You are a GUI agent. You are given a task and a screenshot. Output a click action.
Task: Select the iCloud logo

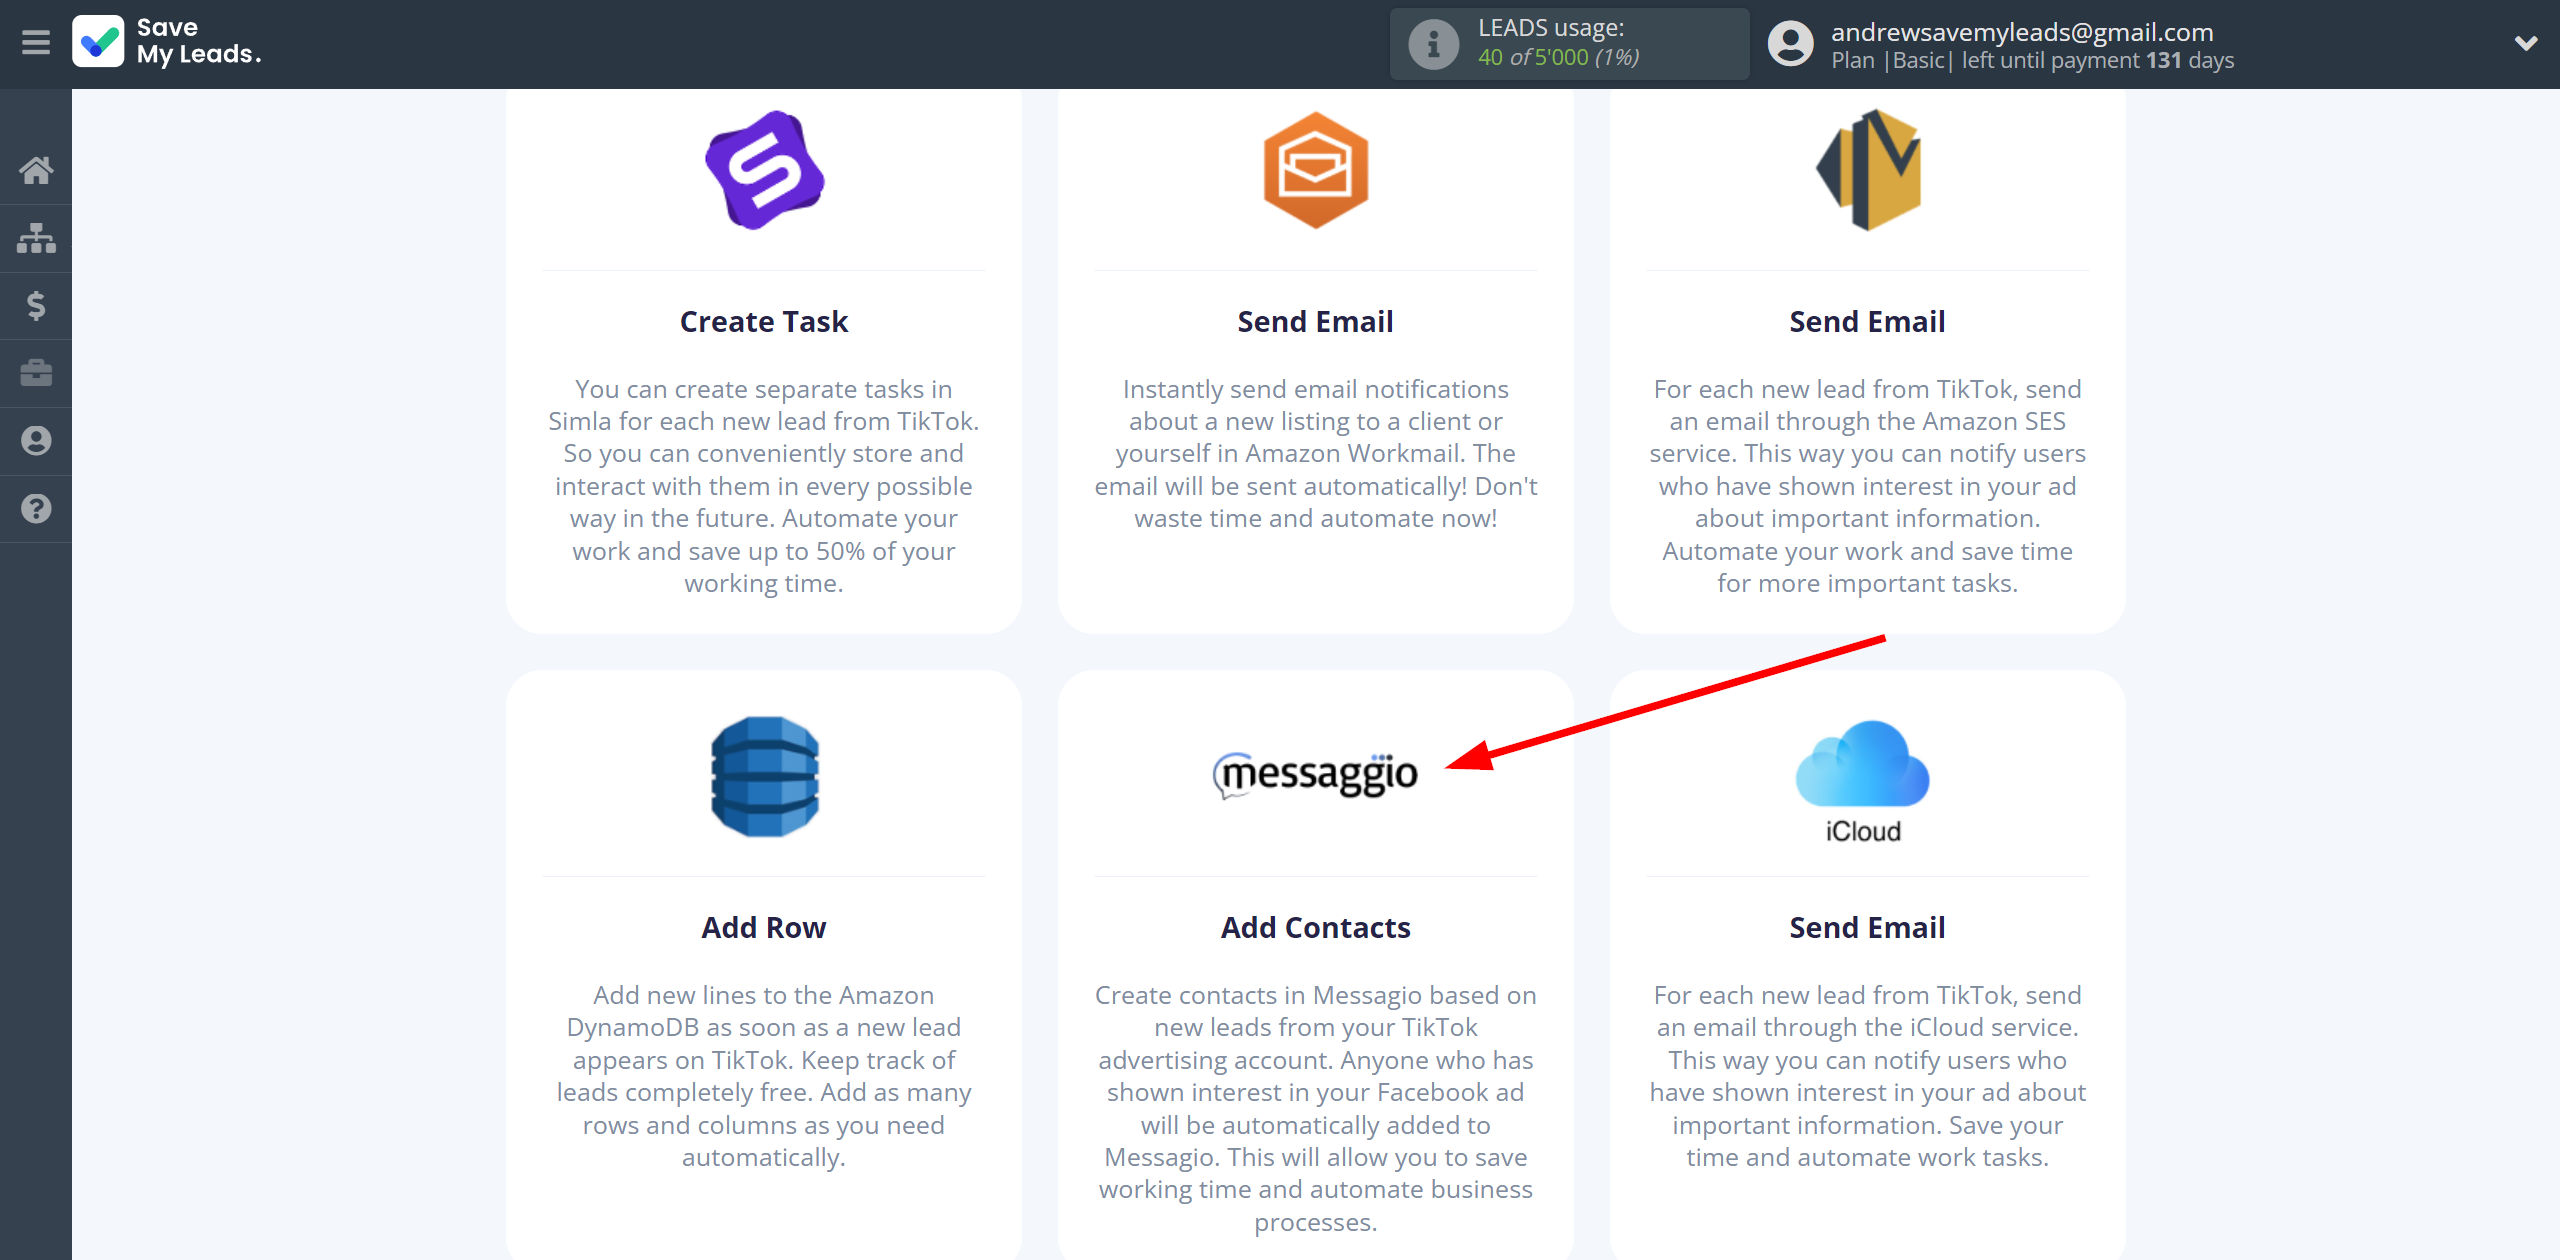click(x=1862, y=782)
